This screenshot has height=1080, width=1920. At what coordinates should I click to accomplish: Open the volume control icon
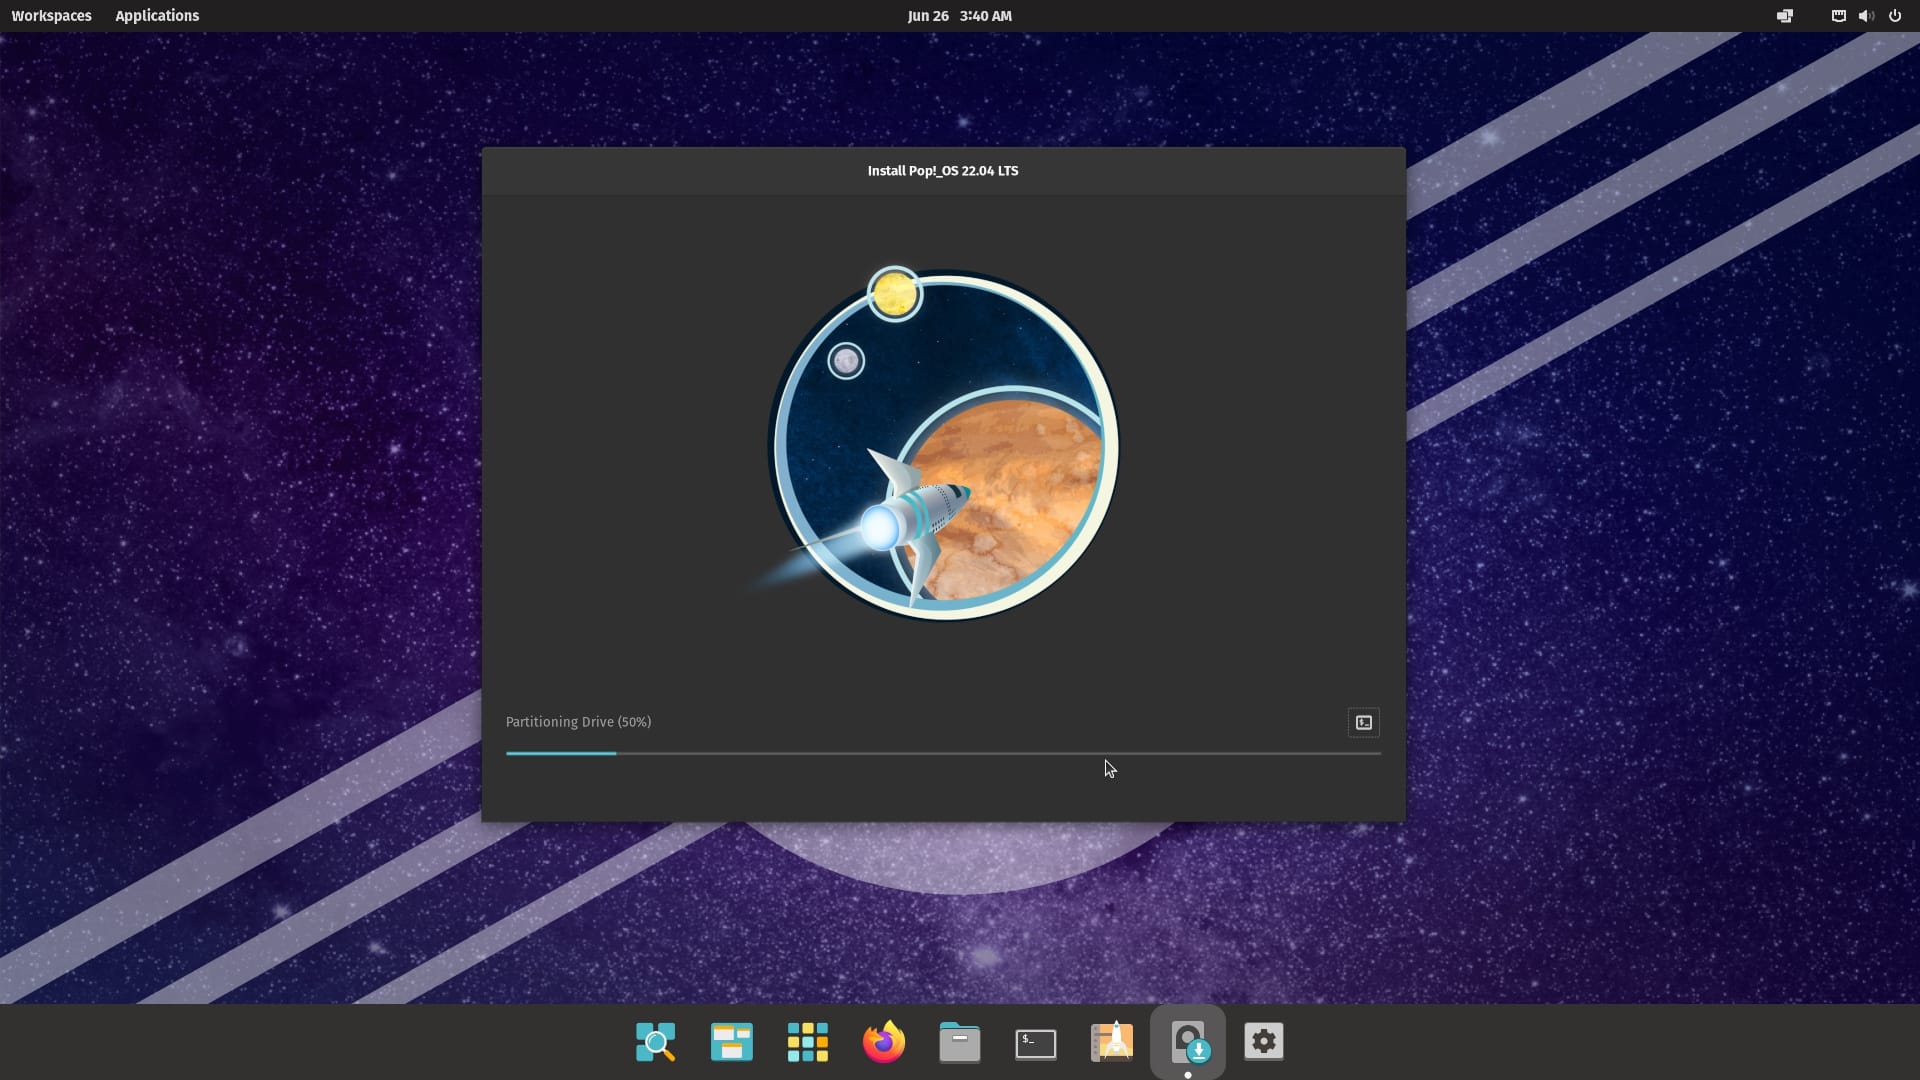(x=1866, y=16)
